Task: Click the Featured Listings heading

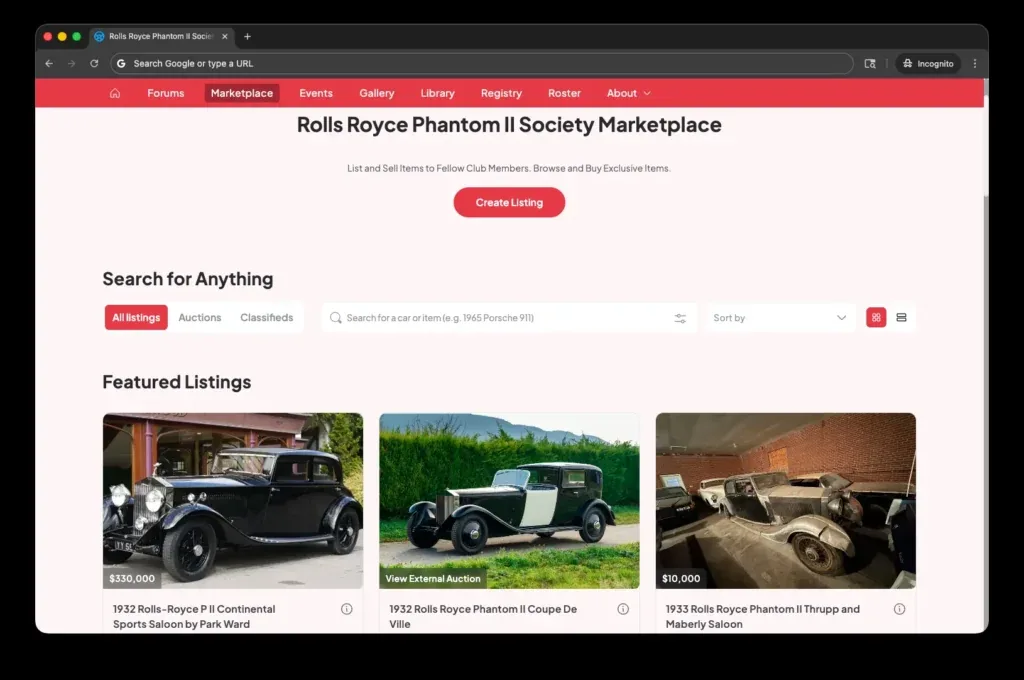Action: 177,381
